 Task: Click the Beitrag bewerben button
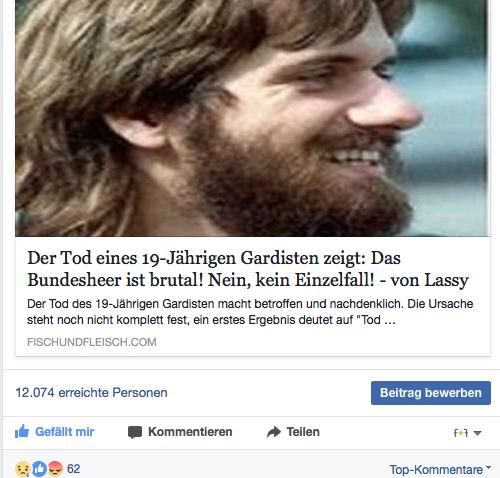[x=431, y=393]
